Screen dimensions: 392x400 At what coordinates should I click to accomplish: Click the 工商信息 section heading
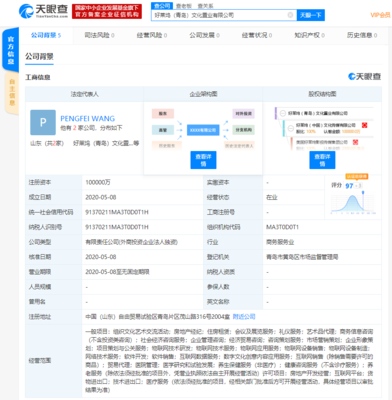coord(38,77)
